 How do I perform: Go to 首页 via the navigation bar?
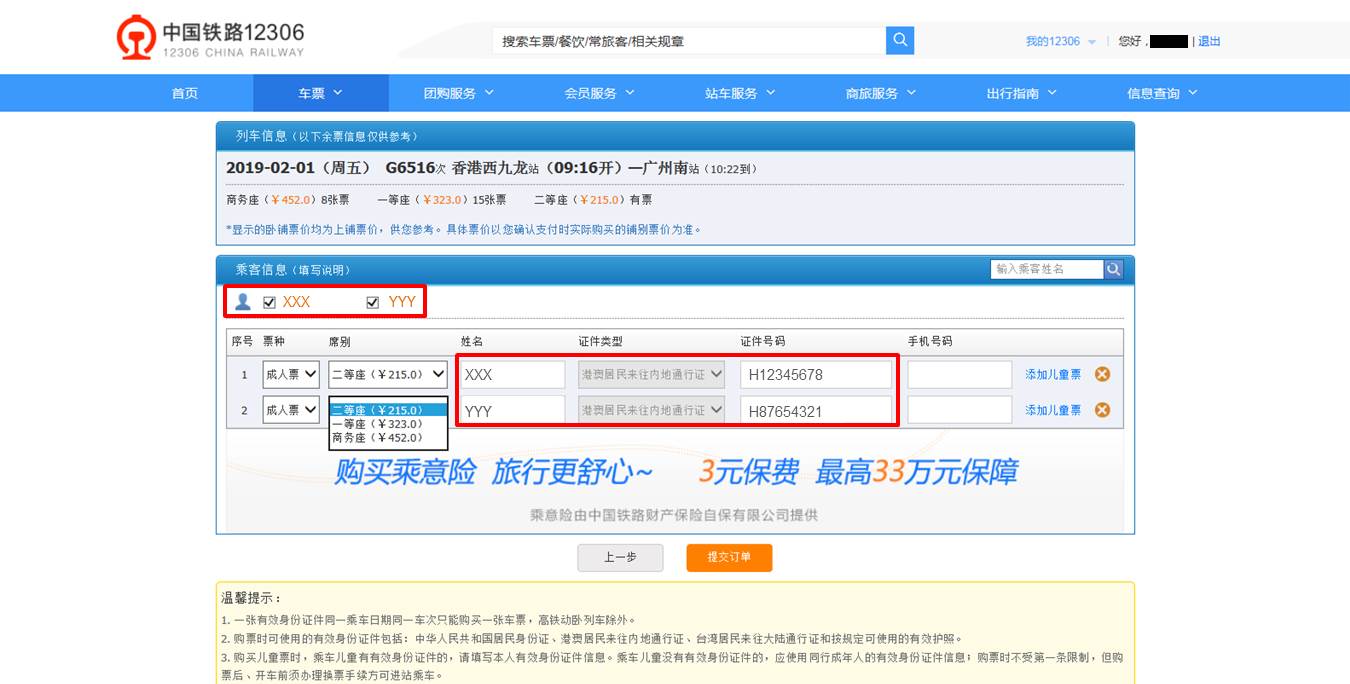click(184, 92)
